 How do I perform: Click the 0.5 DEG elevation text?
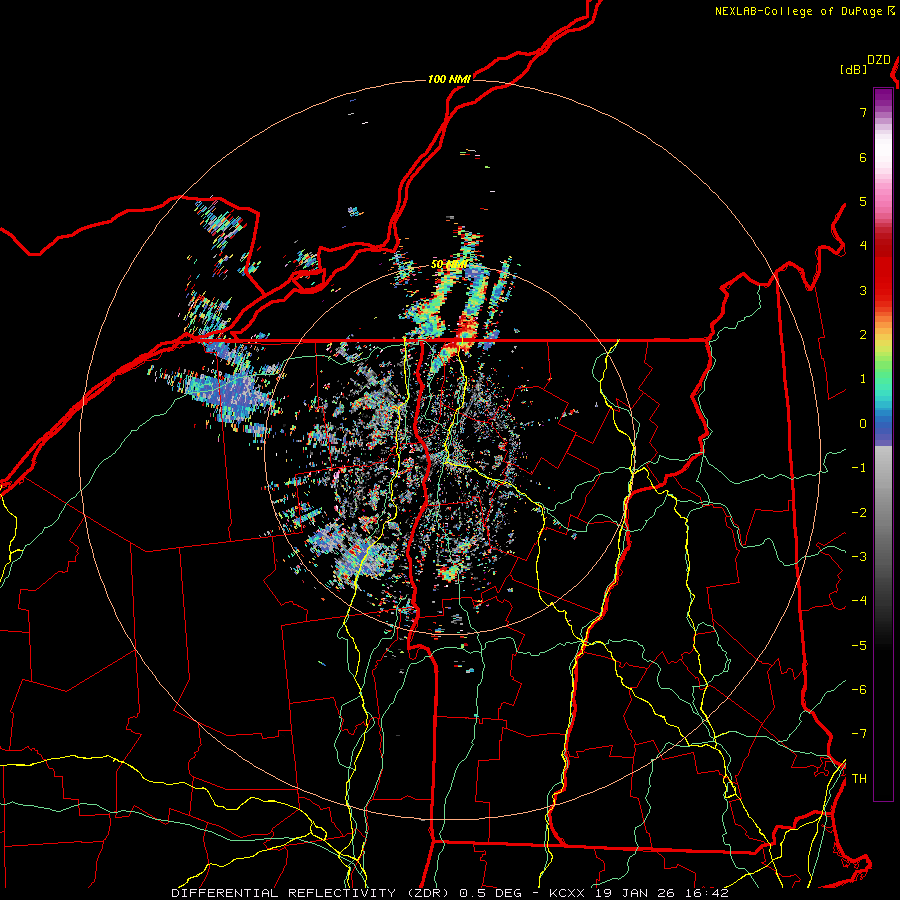pos(490,893)
